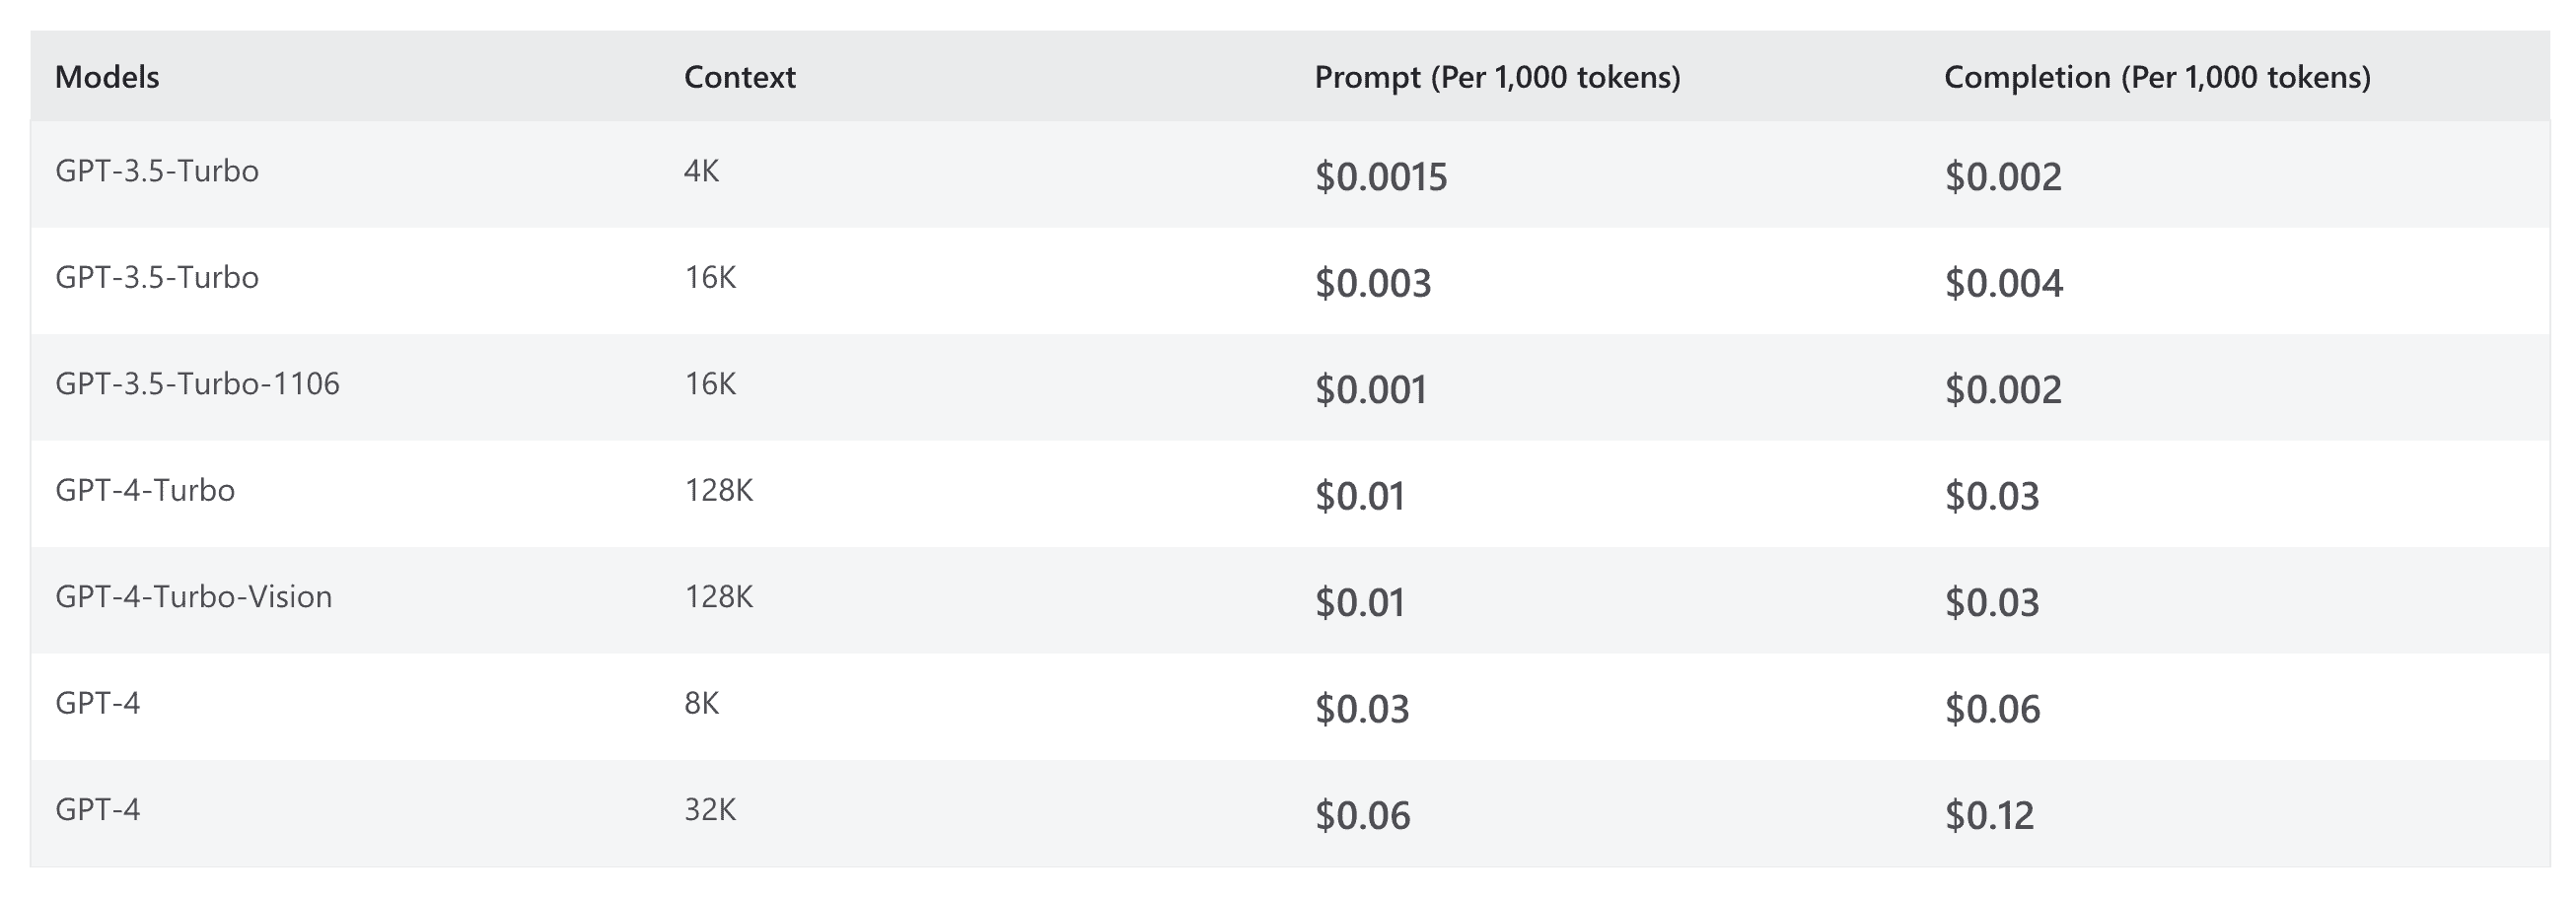Image resolution: width=2576 pixels, height=897 pixels.
Task: Click the $0.004 completion price
Action: (2003, 284)
